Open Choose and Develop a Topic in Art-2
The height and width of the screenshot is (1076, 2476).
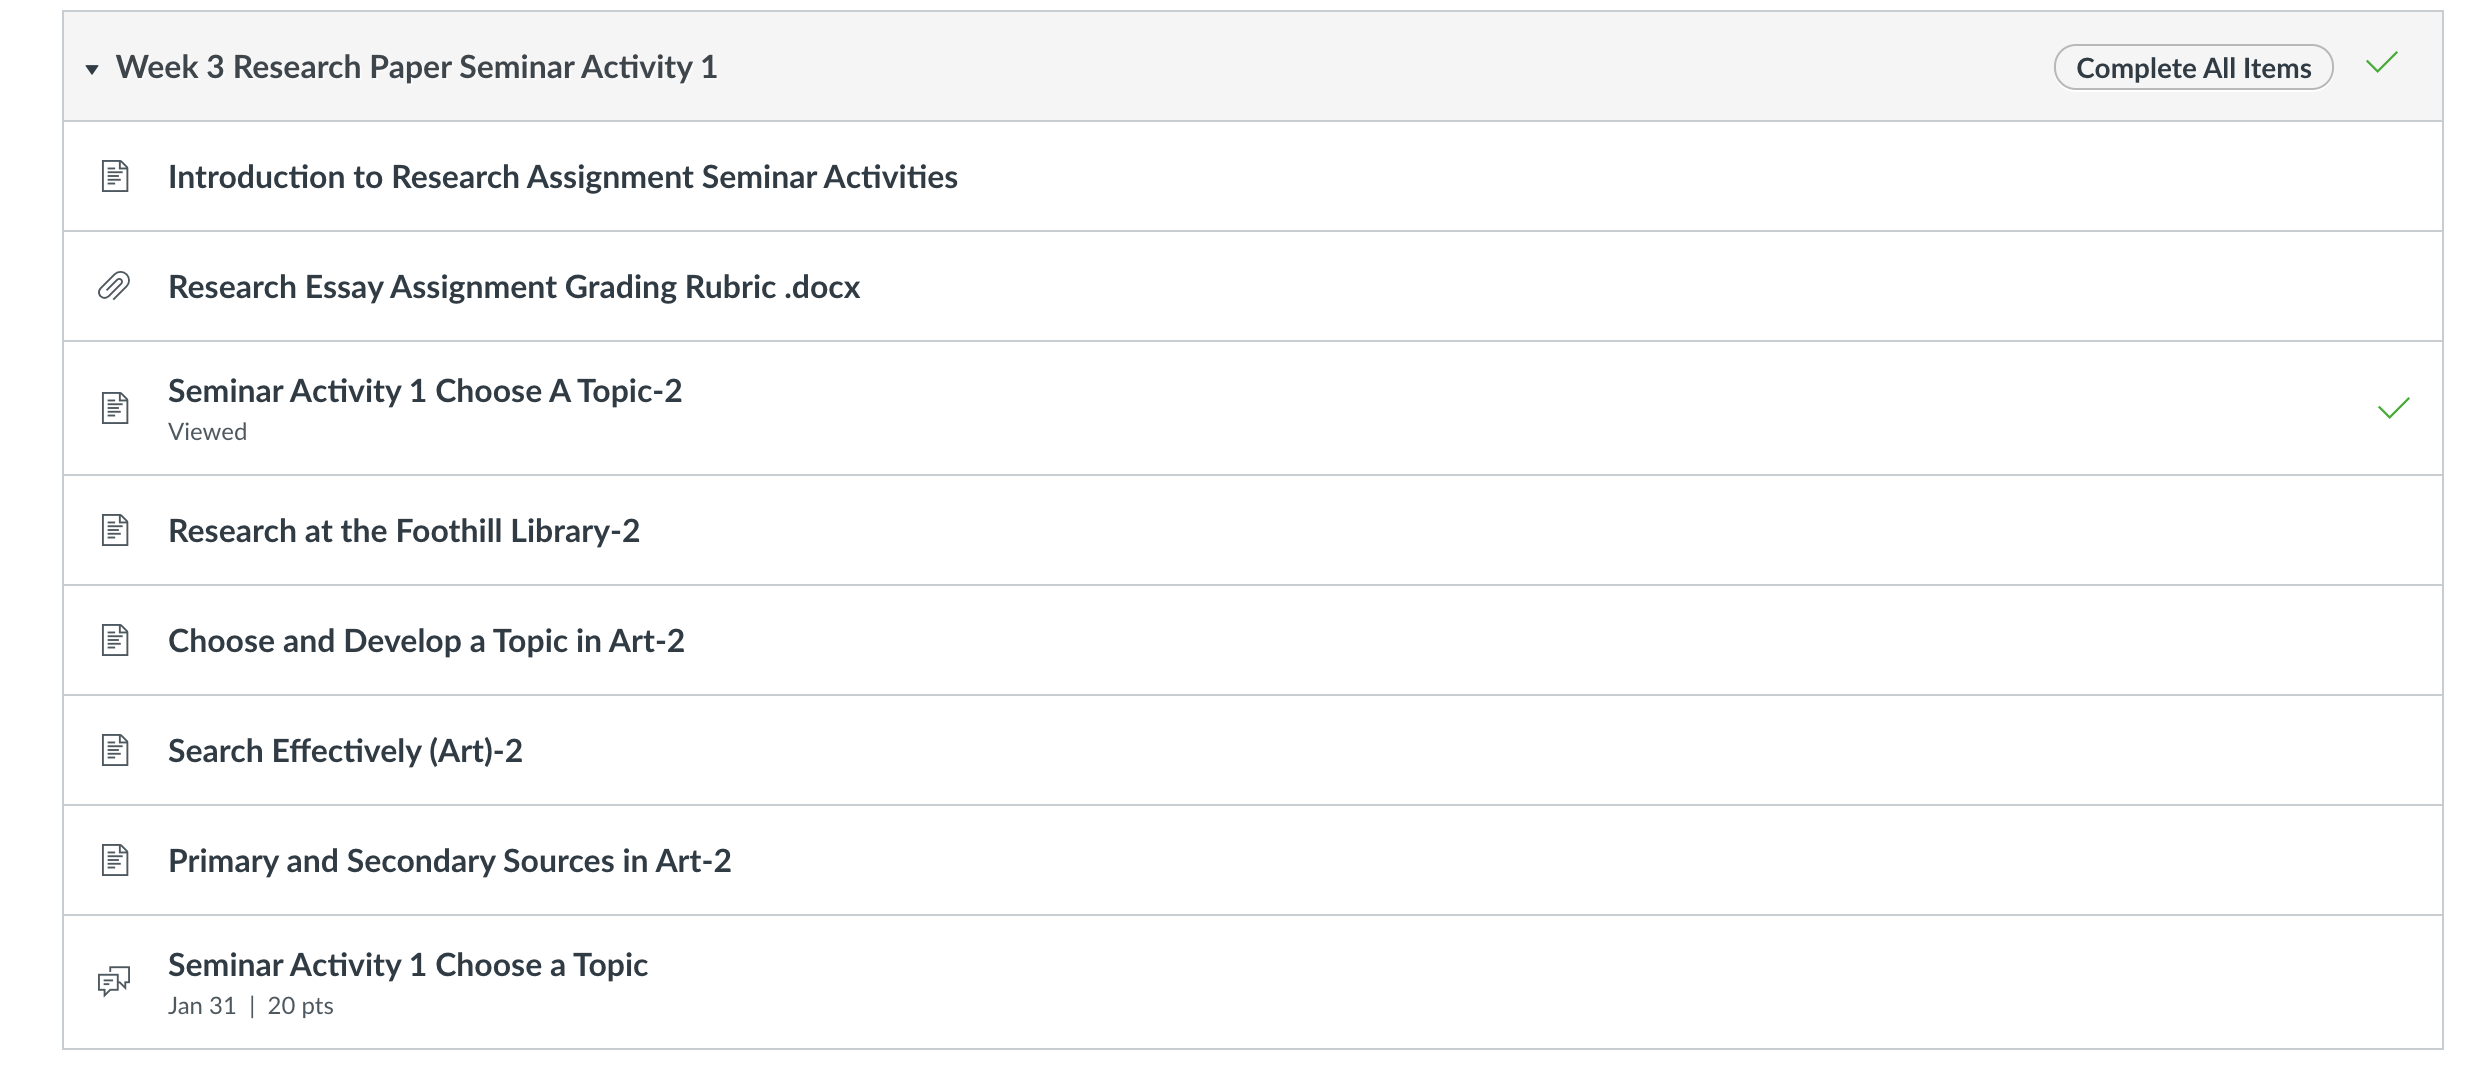(x=426, y=641)
